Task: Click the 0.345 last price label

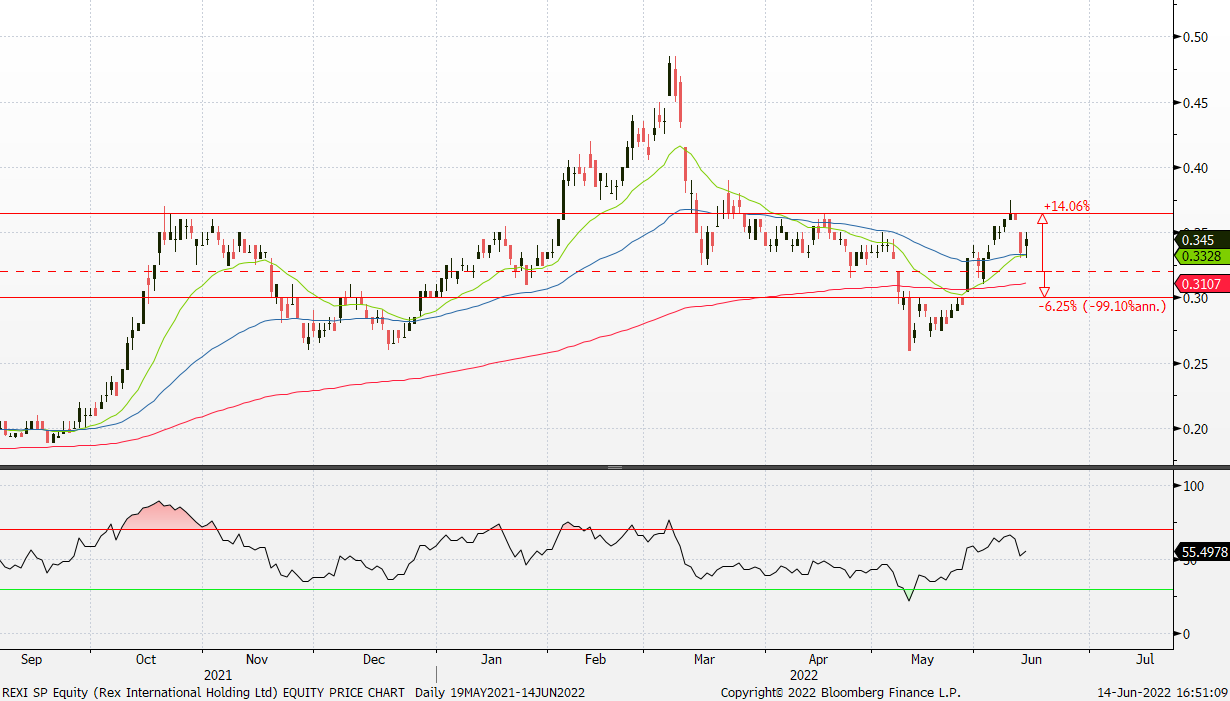Action: (x=1202, y=240)
